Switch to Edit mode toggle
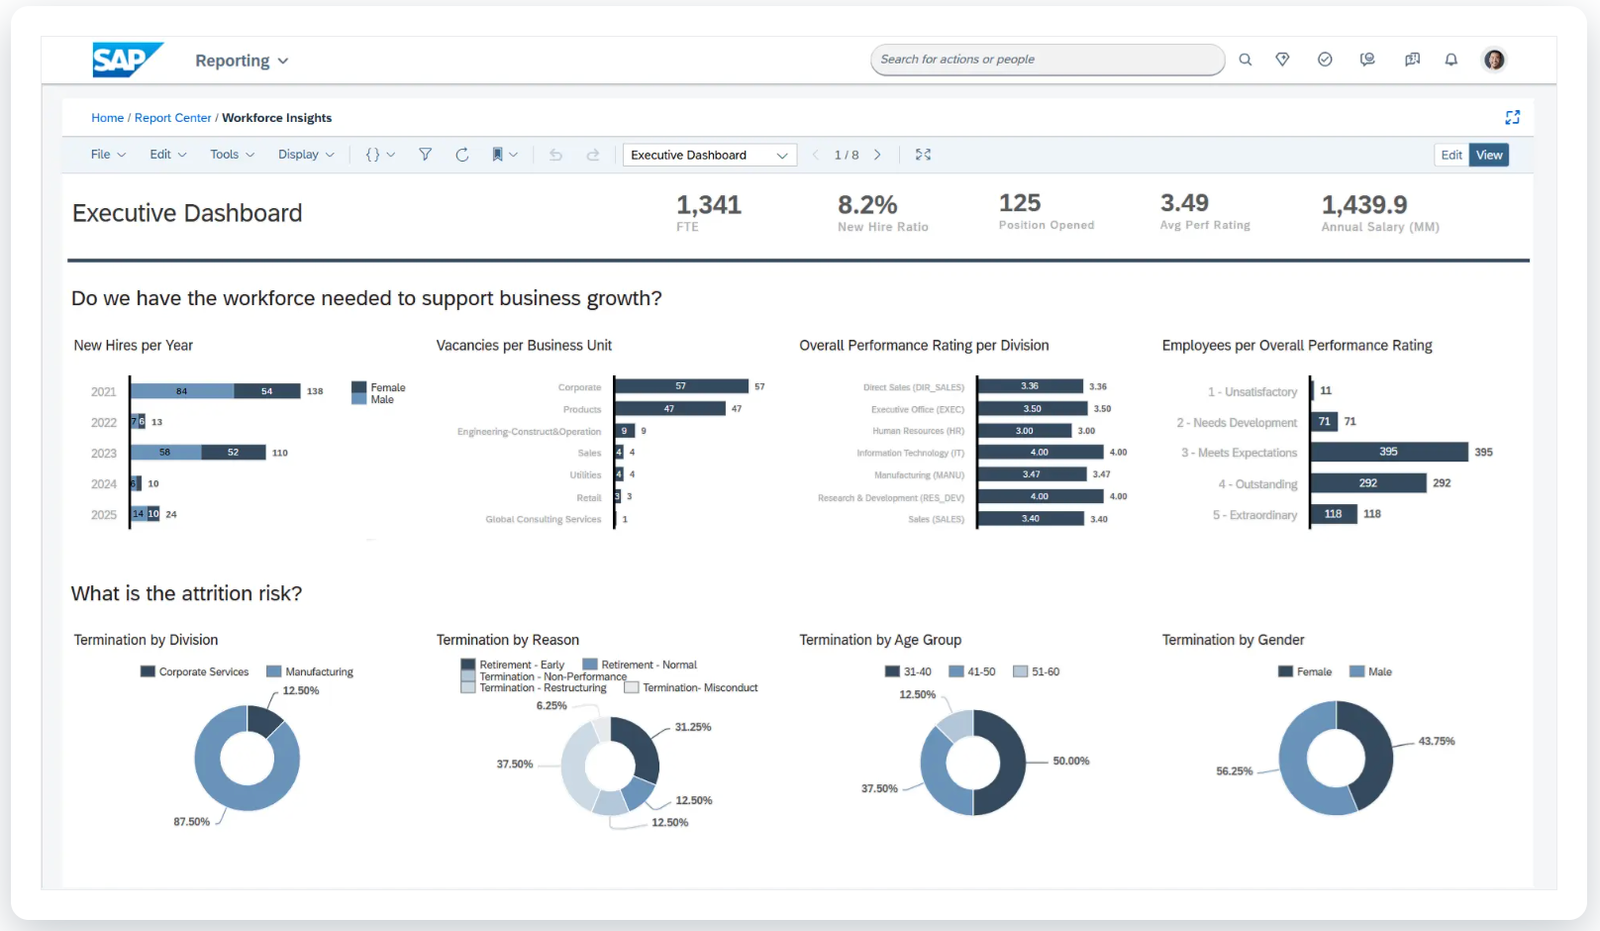 pyautogui.click(x=1451, y=155)
